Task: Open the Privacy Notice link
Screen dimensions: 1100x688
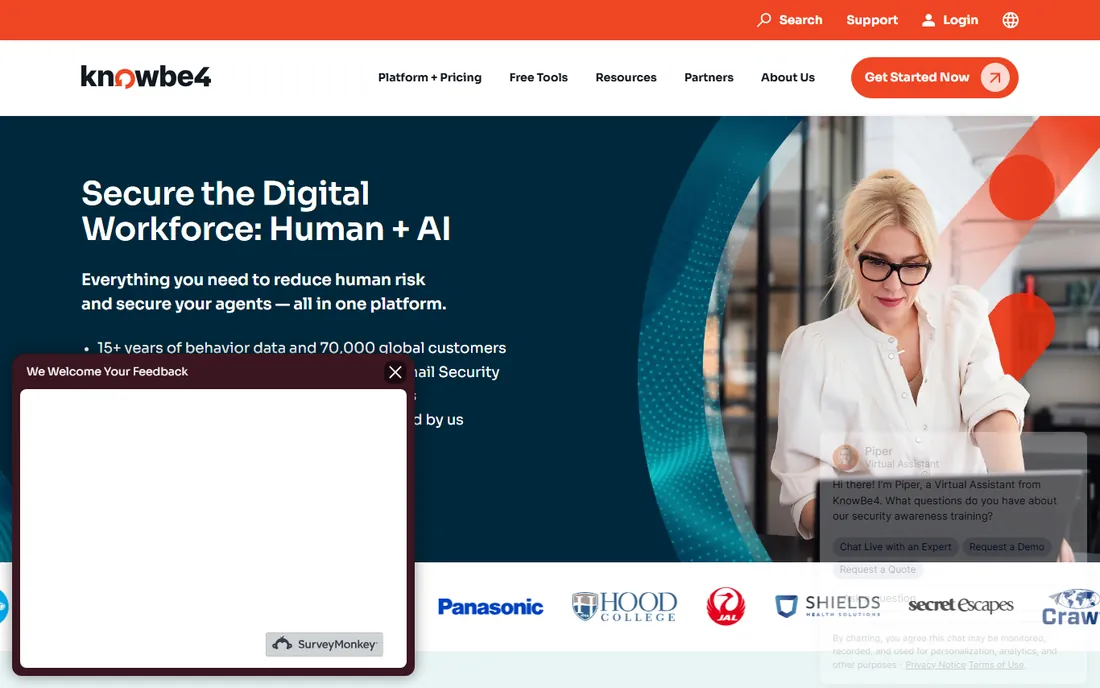Action: [935, 665]
